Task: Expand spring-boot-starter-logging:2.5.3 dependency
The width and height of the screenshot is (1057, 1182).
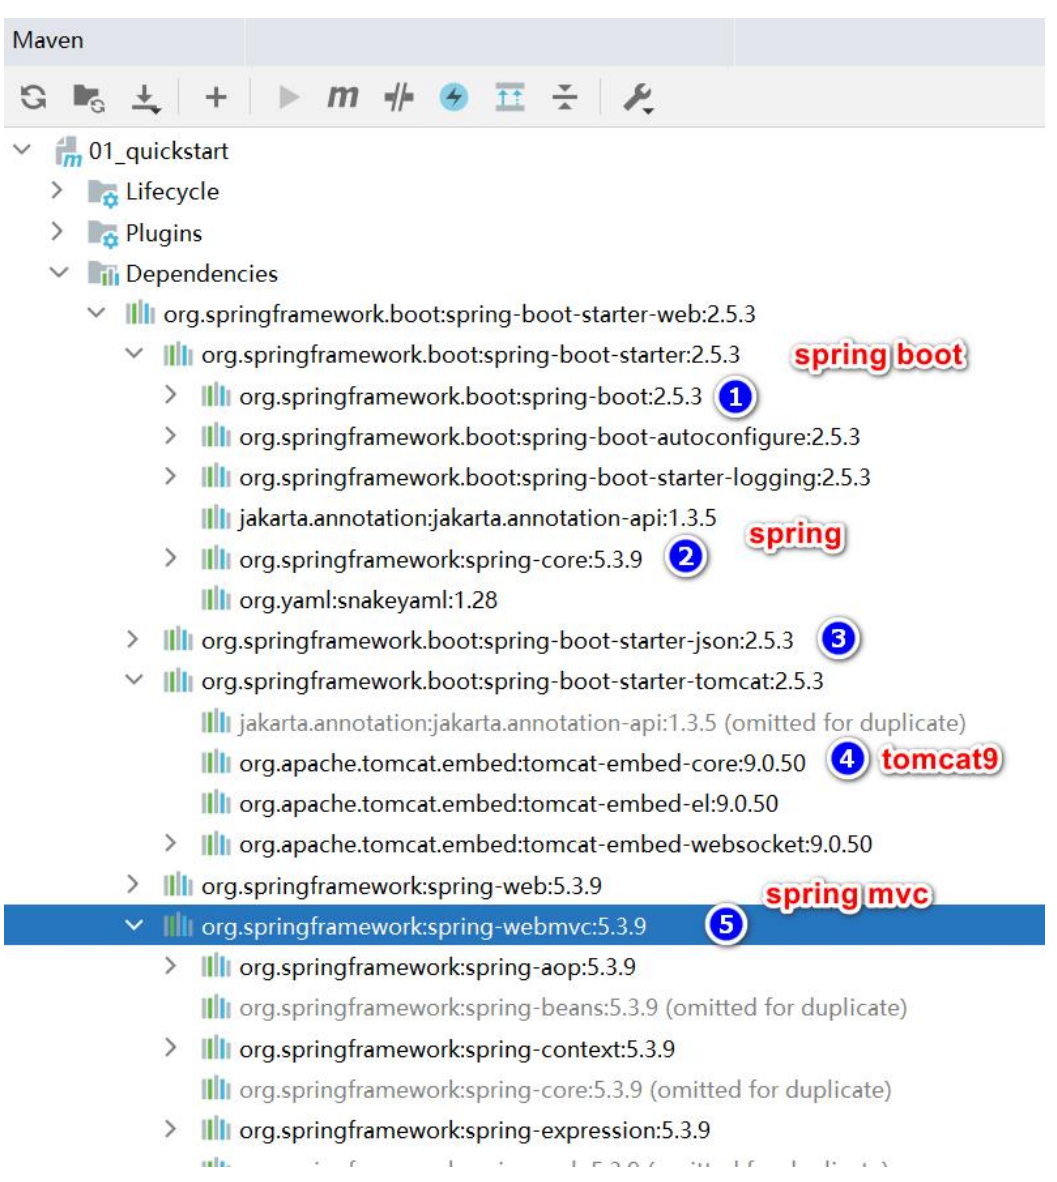Action: point(170,476)
